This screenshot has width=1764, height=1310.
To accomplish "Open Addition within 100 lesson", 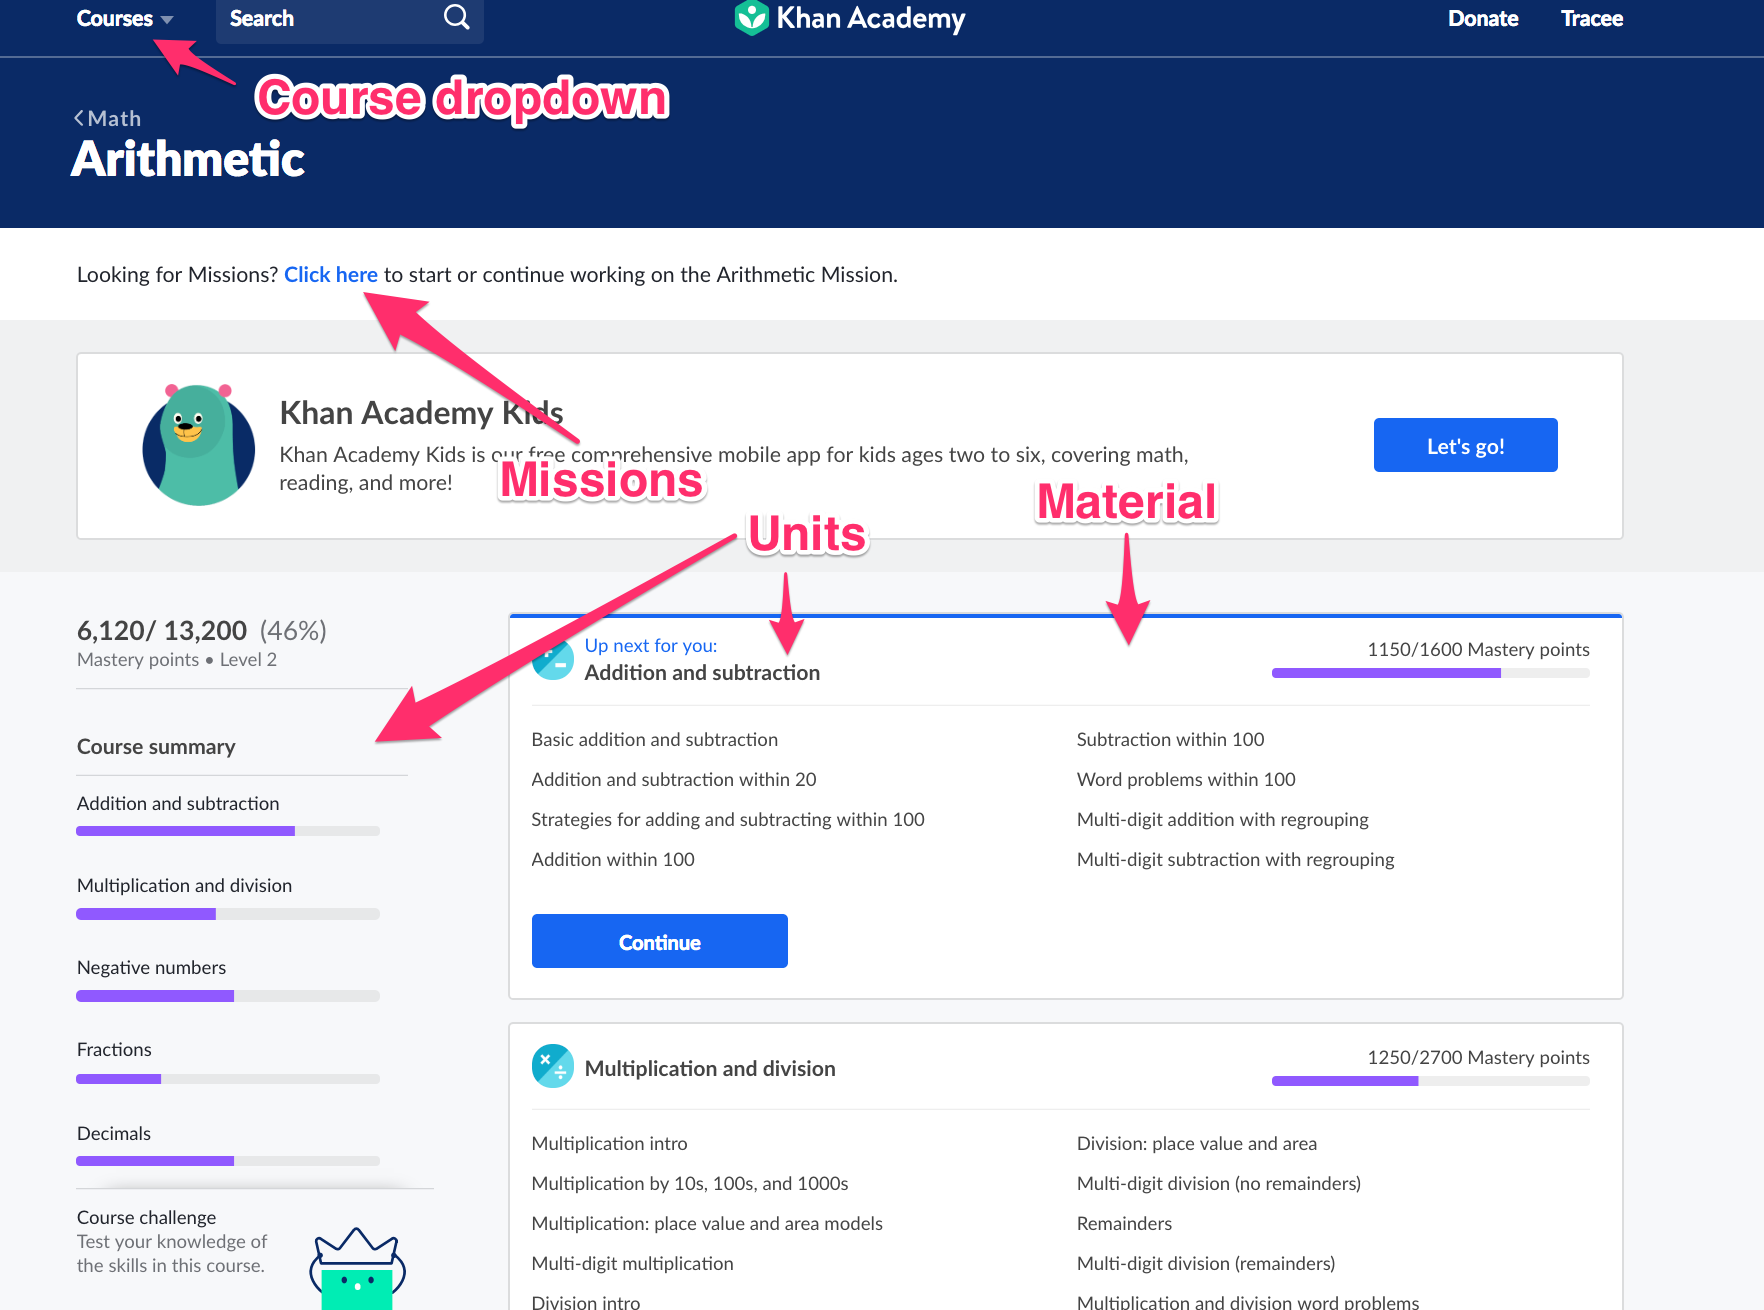I will (x=613, y=859).
